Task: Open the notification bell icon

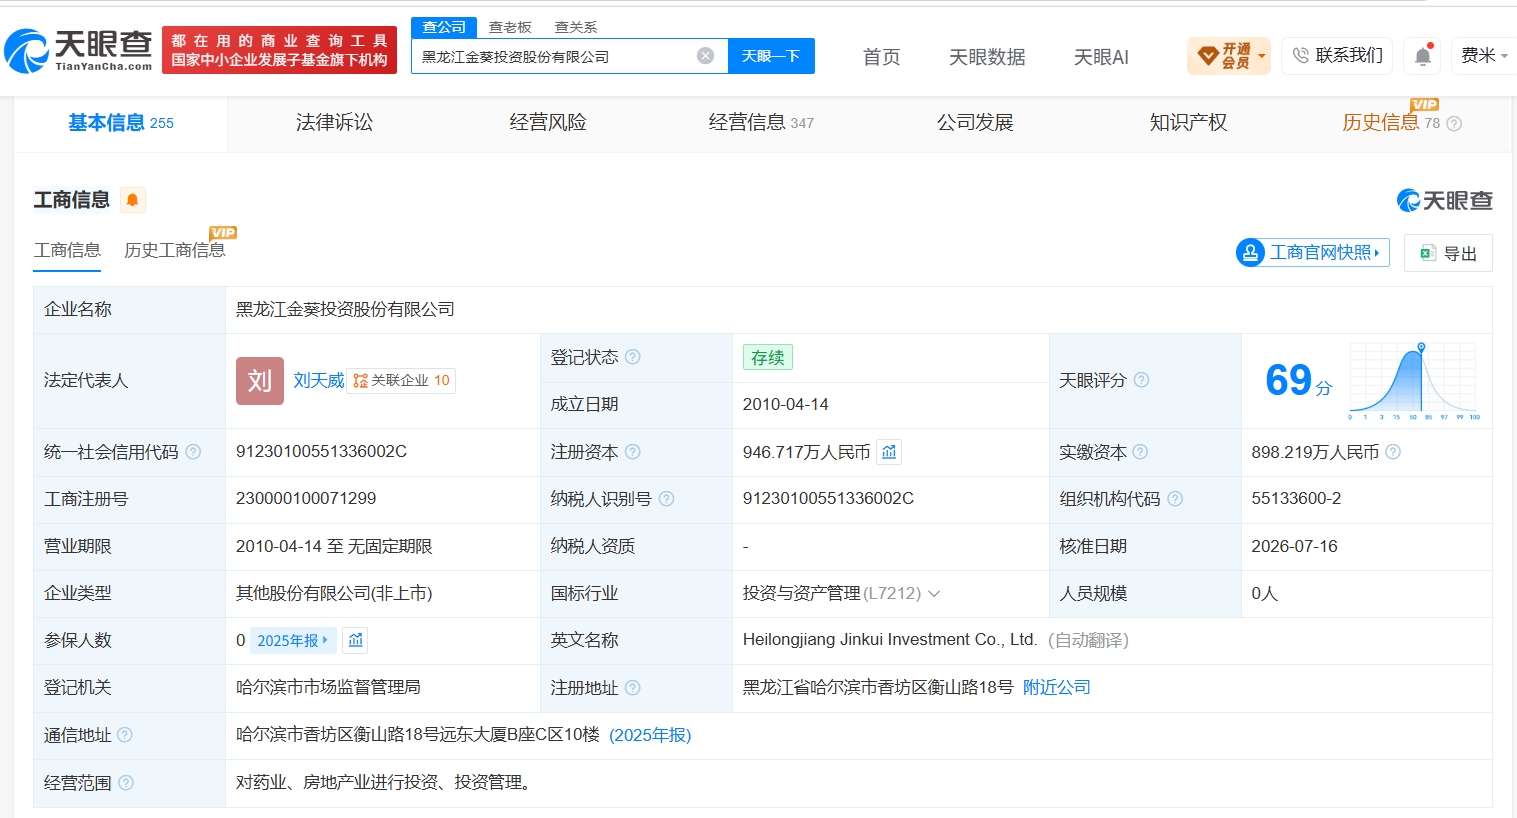Action: click(x=1423, y=56)
